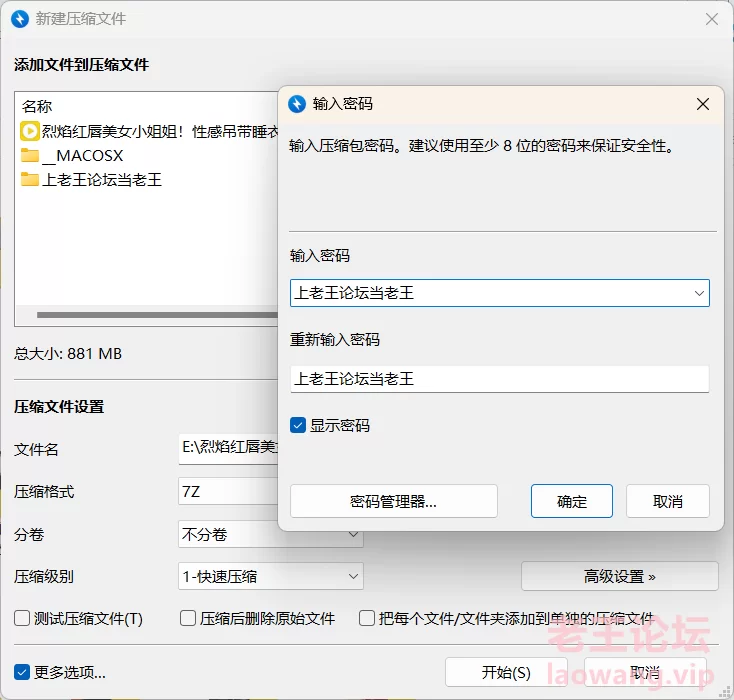Click the video file icon in file list
This screenshot has height=700, width=734.
pos(29,132)
